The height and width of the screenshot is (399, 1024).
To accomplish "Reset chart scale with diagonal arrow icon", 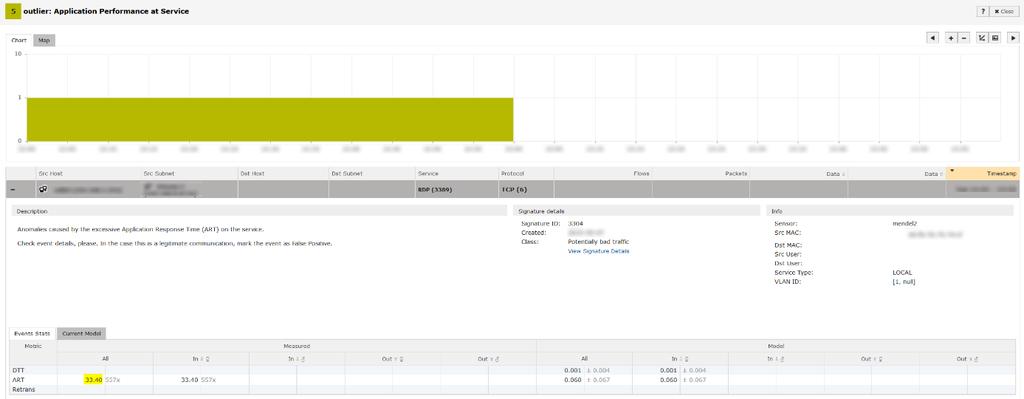I will pos(982,39).
